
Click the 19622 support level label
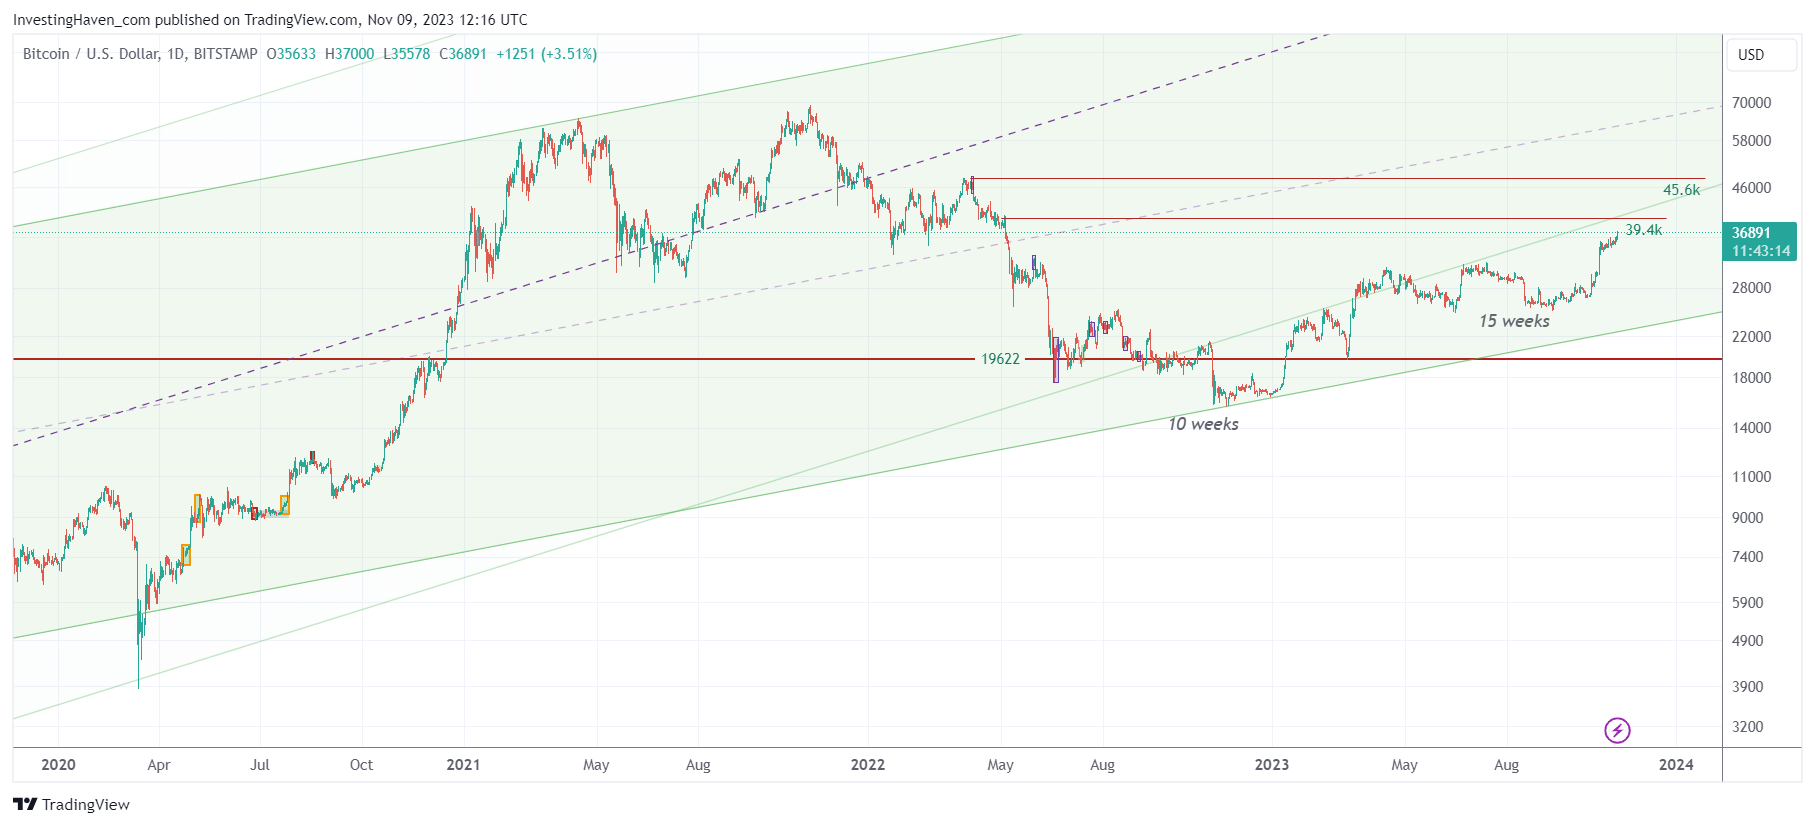(1000, 359)
